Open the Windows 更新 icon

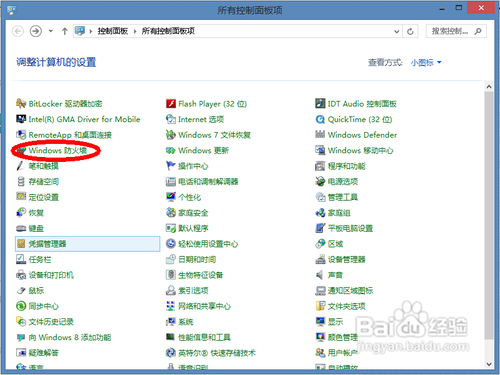pyautogui.click(x=171, y=151)
